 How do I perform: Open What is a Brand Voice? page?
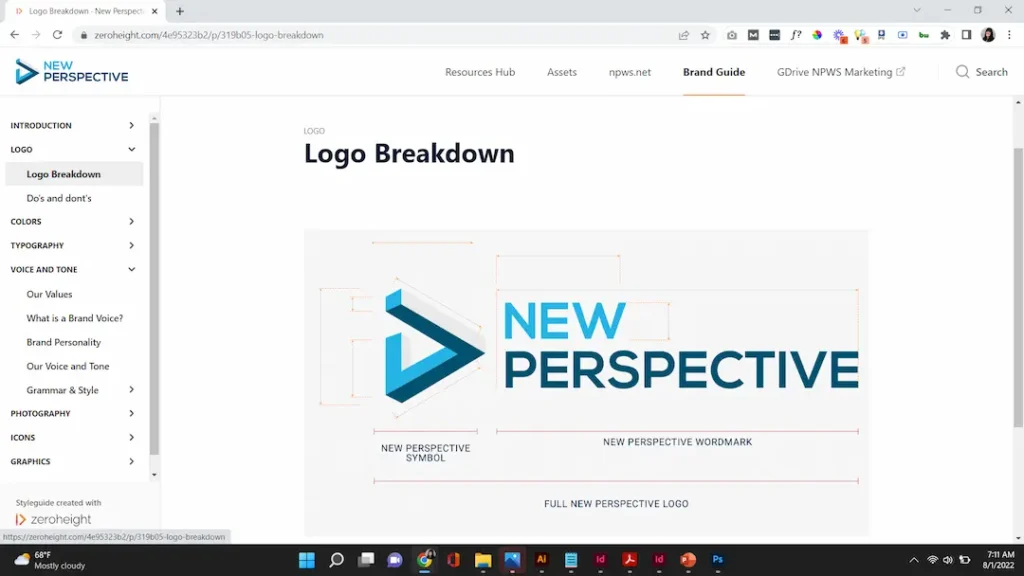(x=74, y=318)
